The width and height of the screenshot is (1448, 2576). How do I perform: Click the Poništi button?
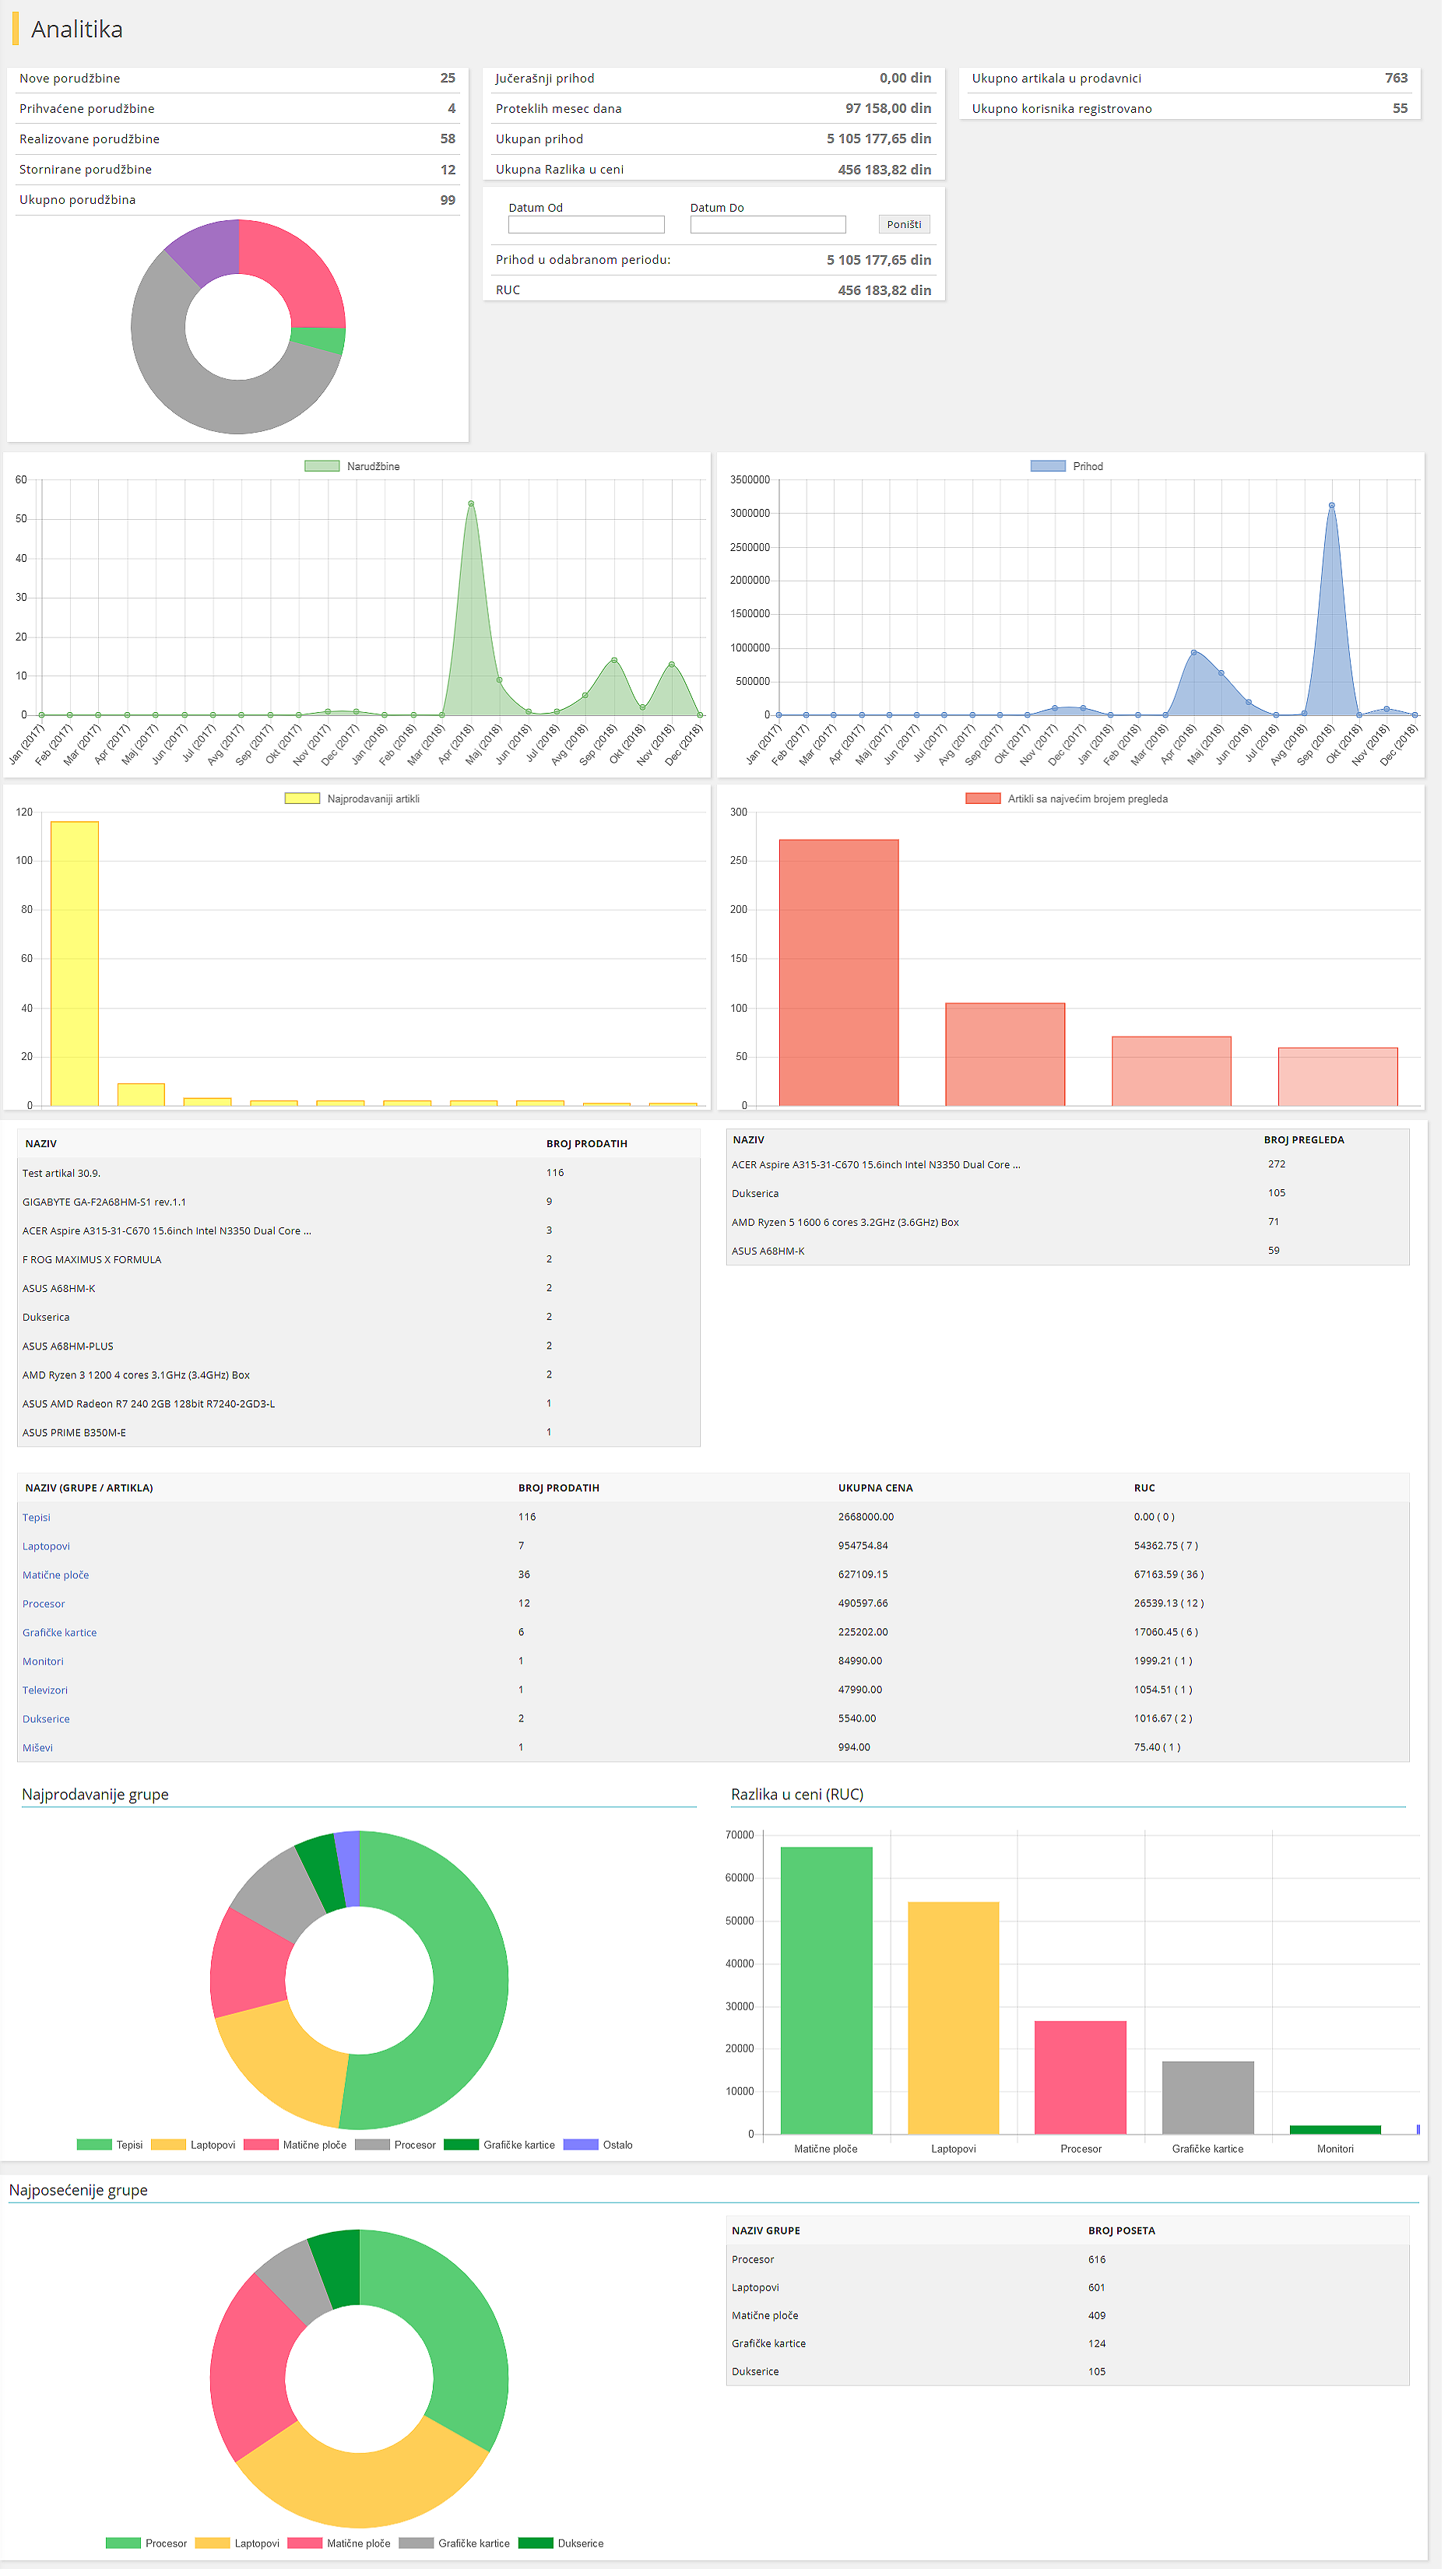[x=907, y=225]
